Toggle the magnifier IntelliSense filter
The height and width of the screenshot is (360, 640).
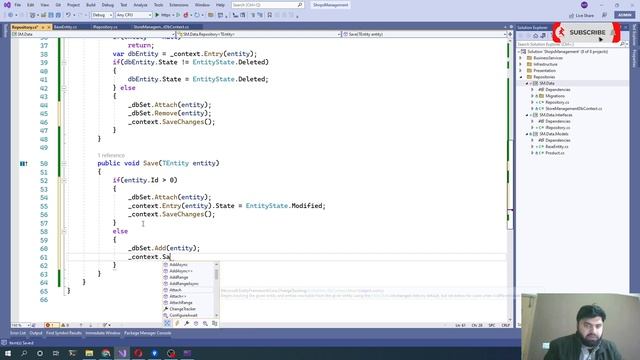(x=205, y=323)
